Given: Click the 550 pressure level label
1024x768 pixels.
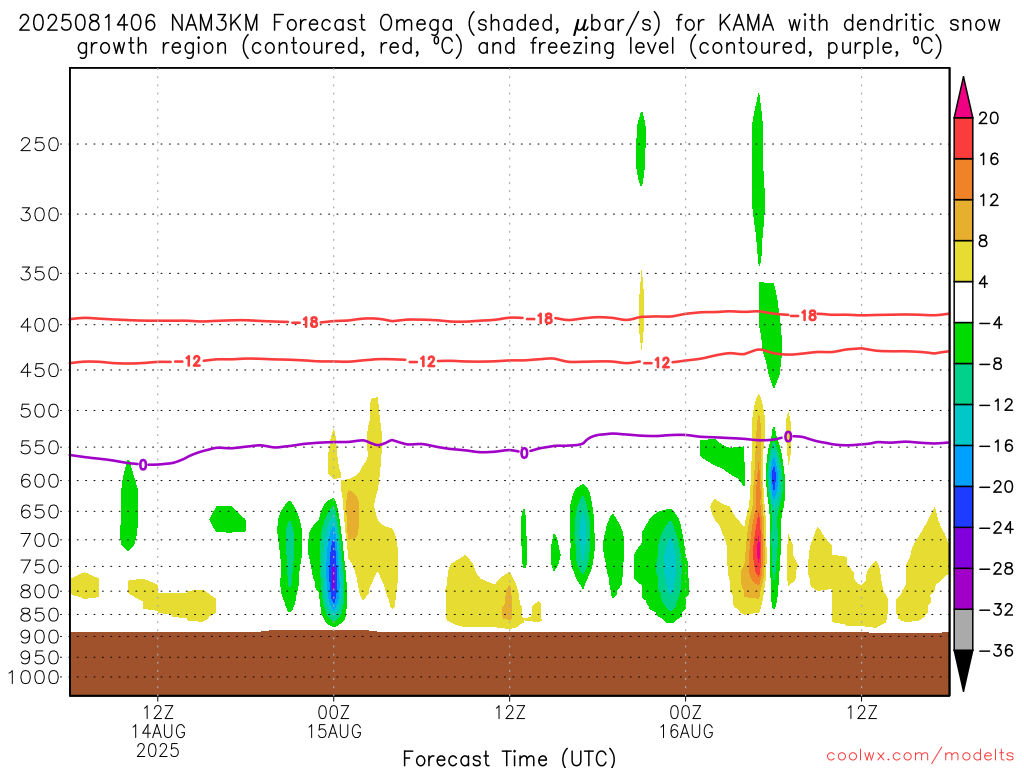Looking at the screenshot, I should click(40, 447).
